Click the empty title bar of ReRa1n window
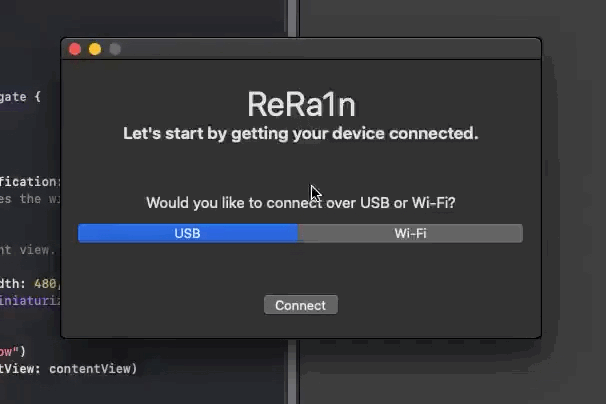This screenshot has height=404, width=606. (x=329, y=49)
